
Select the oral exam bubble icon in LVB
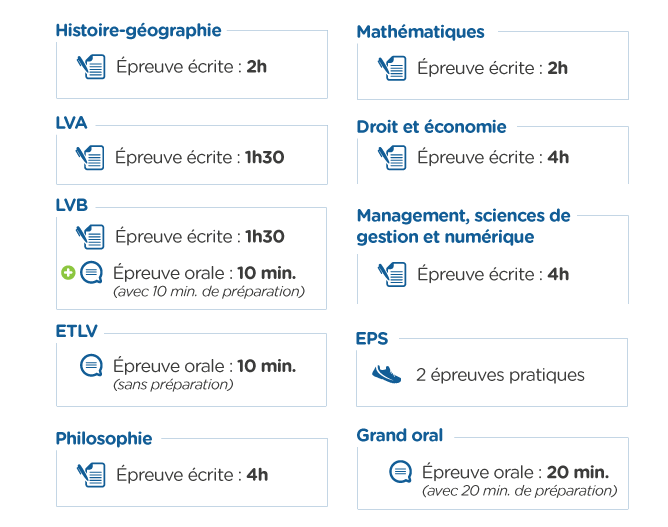pyautogui.click(x=92, y=273)
